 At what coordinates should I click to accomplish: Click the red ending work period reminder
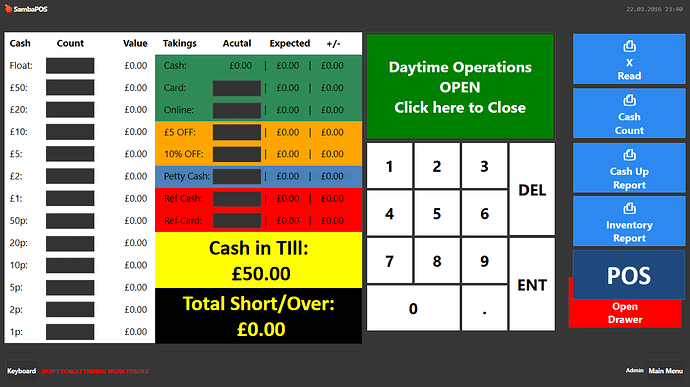point(95,371)
